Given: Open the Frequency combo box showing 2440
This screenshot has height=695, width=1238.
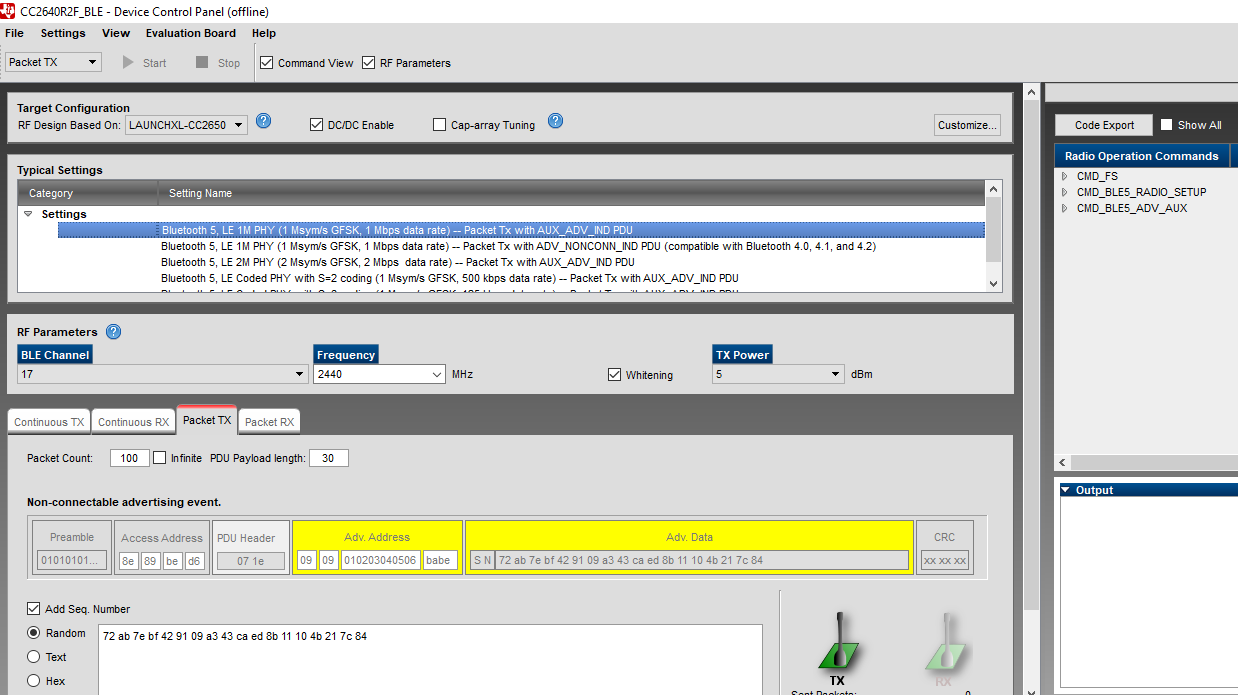Looking at the screenshot, I should (x=379, y=374).
